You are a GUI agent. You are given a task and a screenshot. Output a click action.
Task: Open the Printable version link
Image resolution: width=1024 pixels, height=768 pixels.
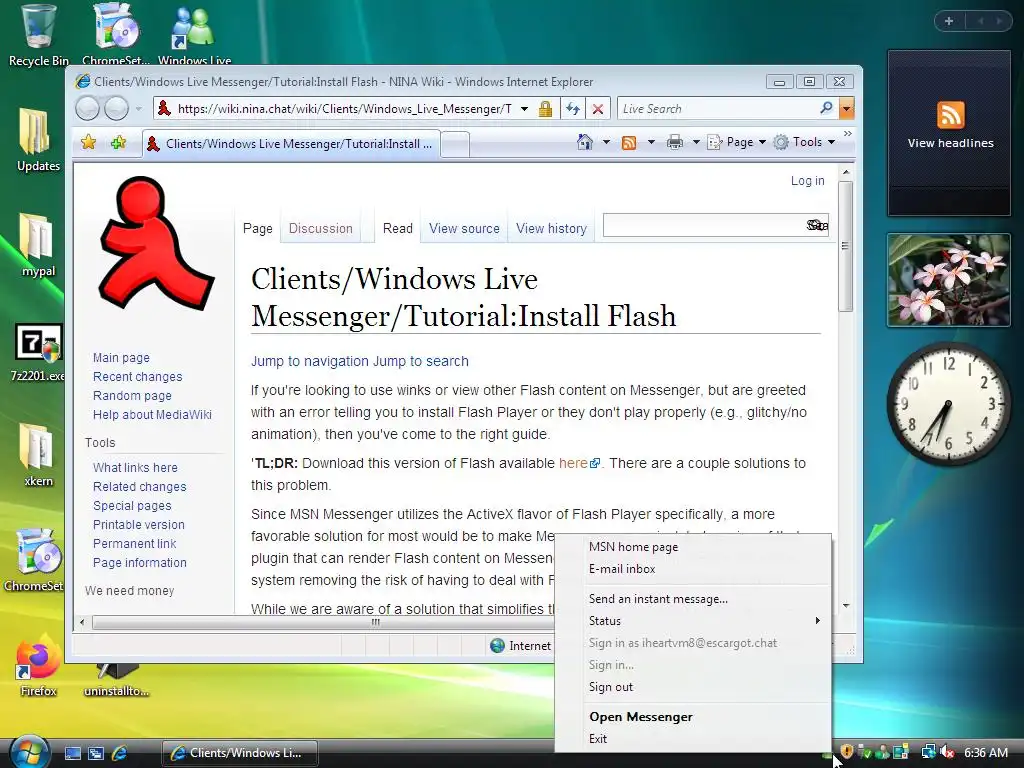[x=138, y=524]
